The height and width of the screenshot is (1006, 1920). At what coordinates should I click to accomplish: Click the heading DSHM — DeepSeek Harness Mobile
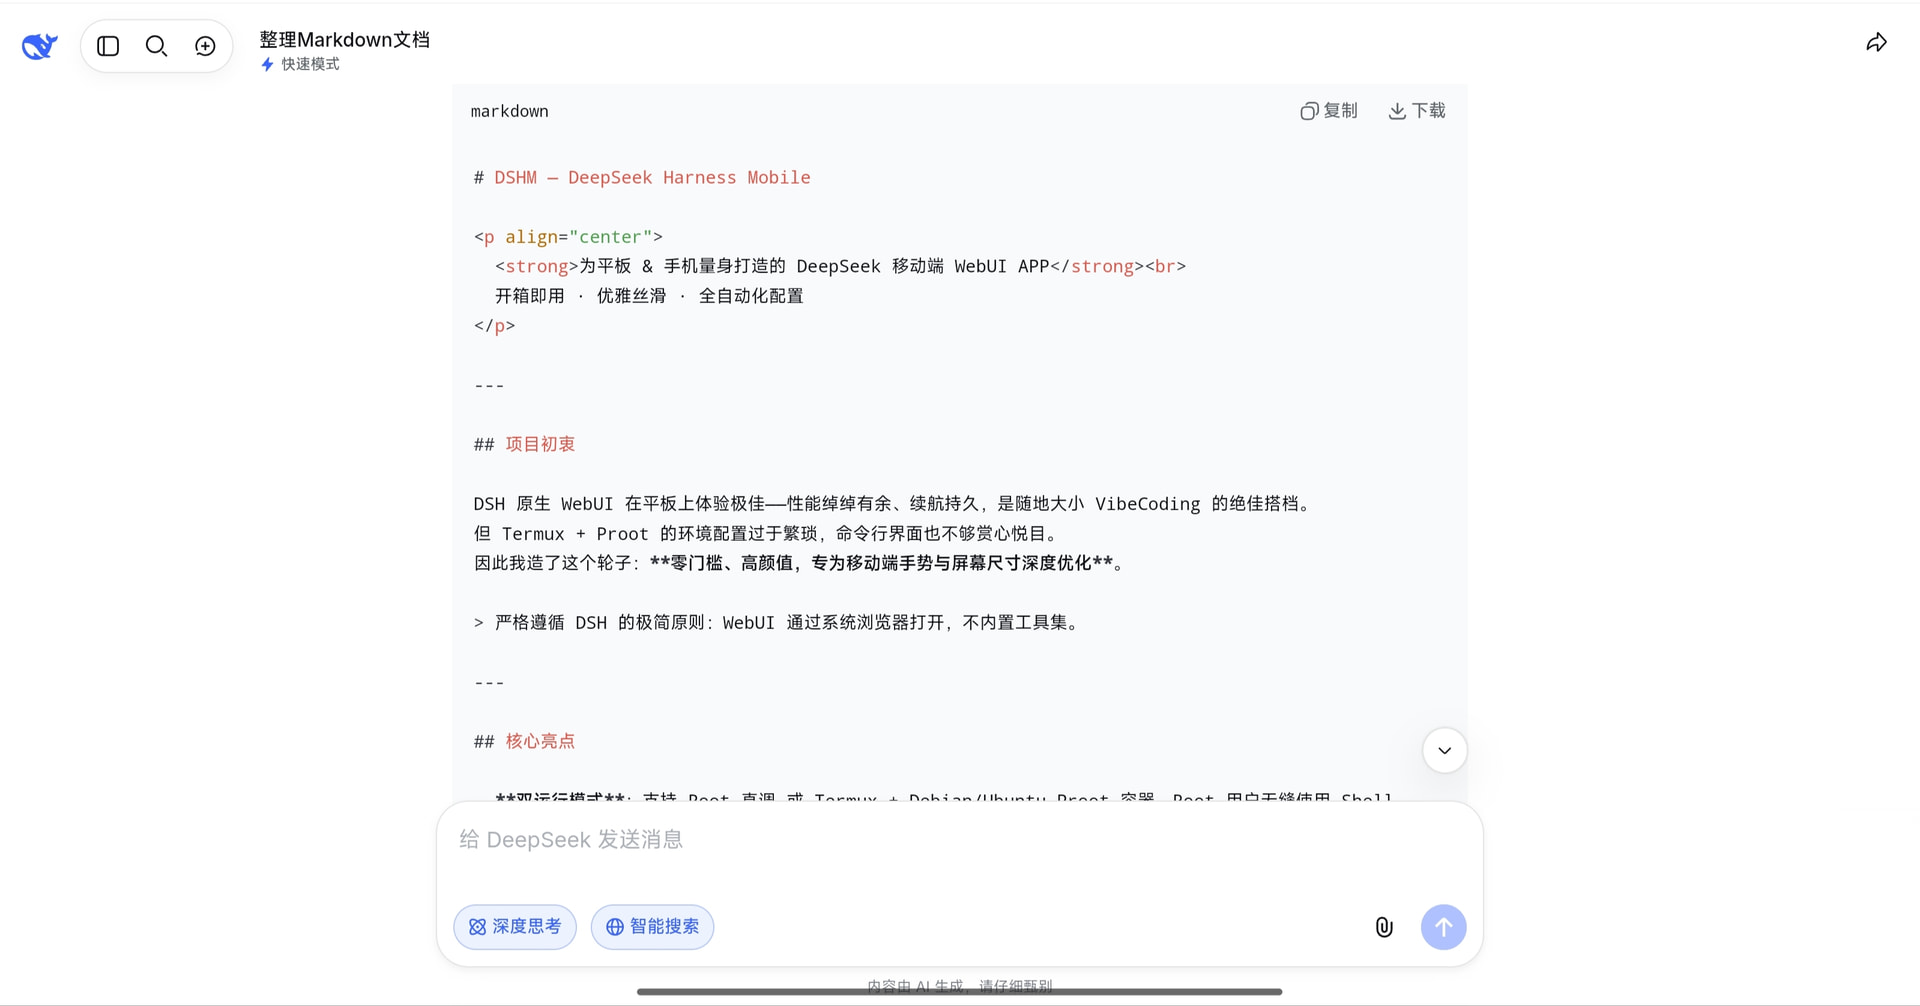(642, 178)
